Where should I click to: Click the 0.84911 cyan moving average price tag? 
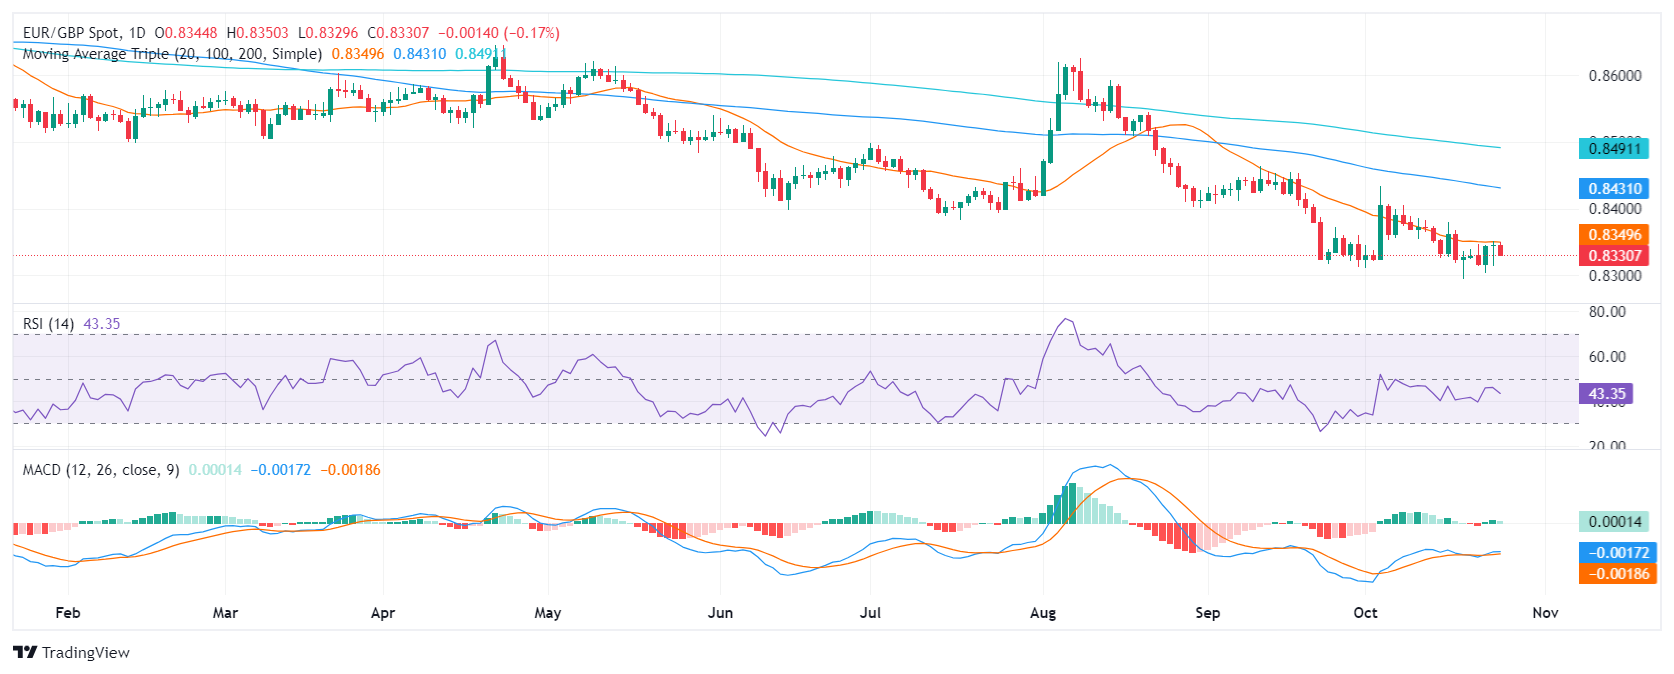pos(1615,149)
